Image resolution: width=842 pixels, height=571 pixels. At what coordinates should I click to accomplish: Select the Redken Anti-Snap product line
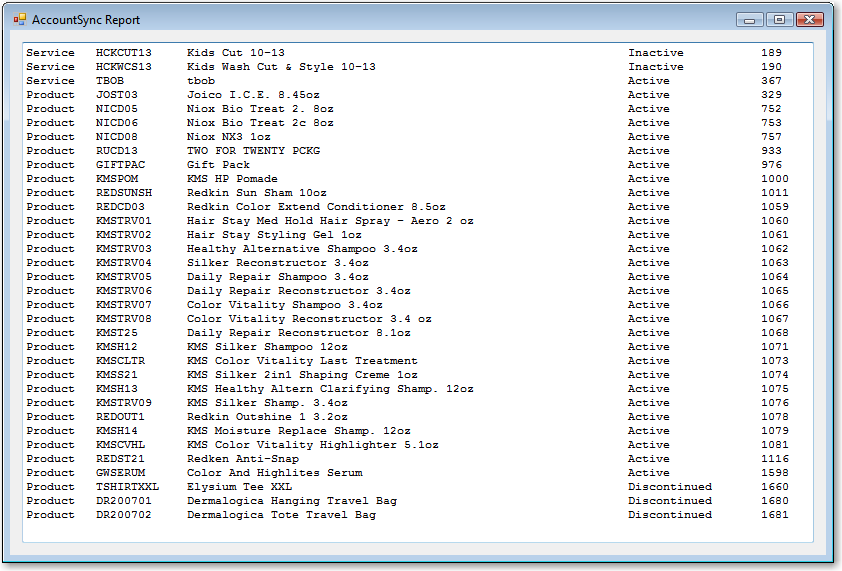click(x=242, y=459)
